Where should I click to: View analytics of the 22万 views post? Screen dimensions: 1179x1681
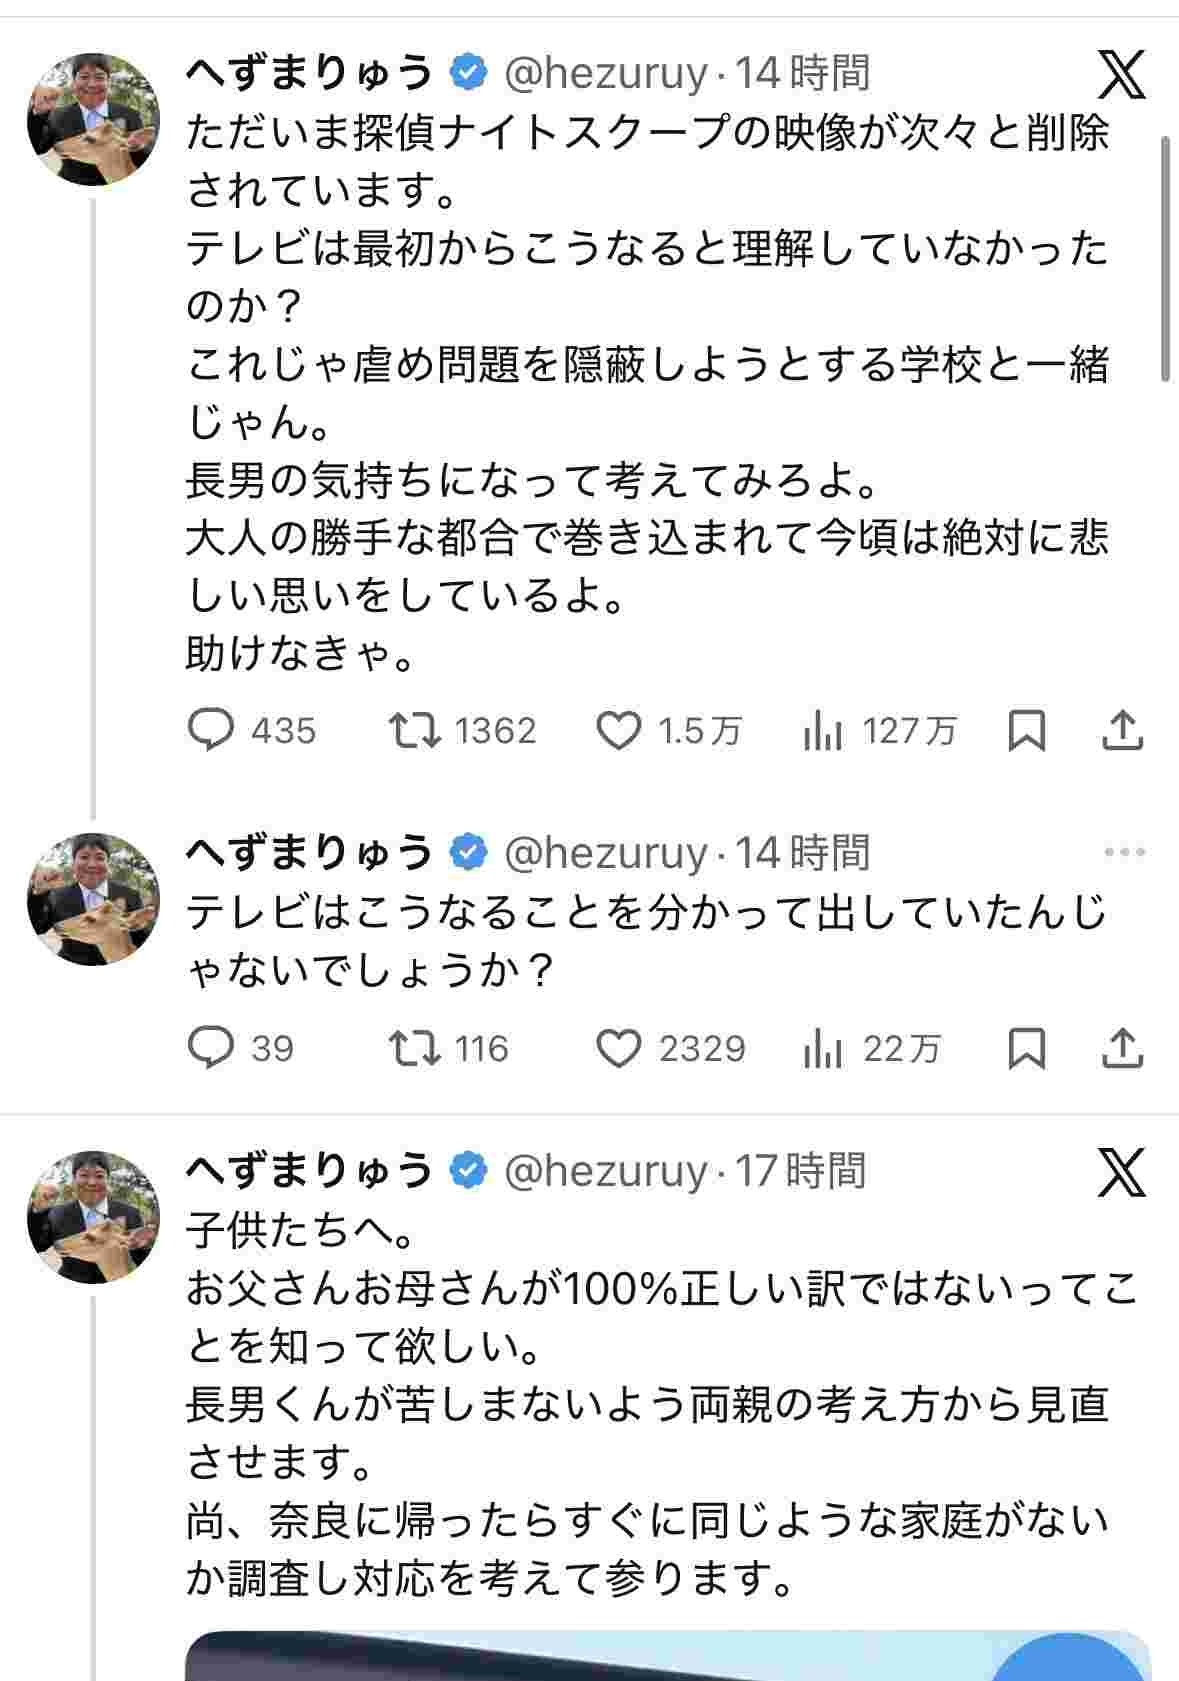click(x=823, y=1049)
